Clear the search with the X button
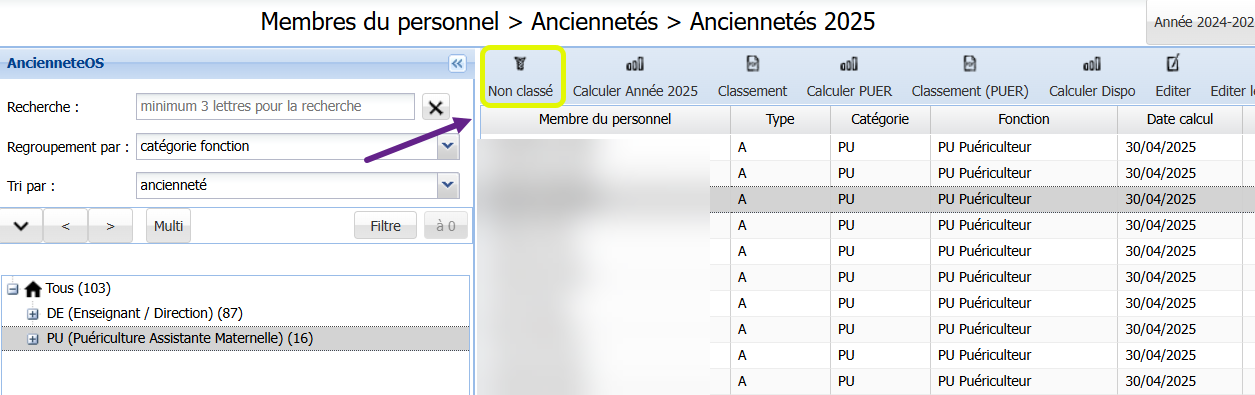The width and height of the screenshot is (1255, 395). click(x=436, y=107)
